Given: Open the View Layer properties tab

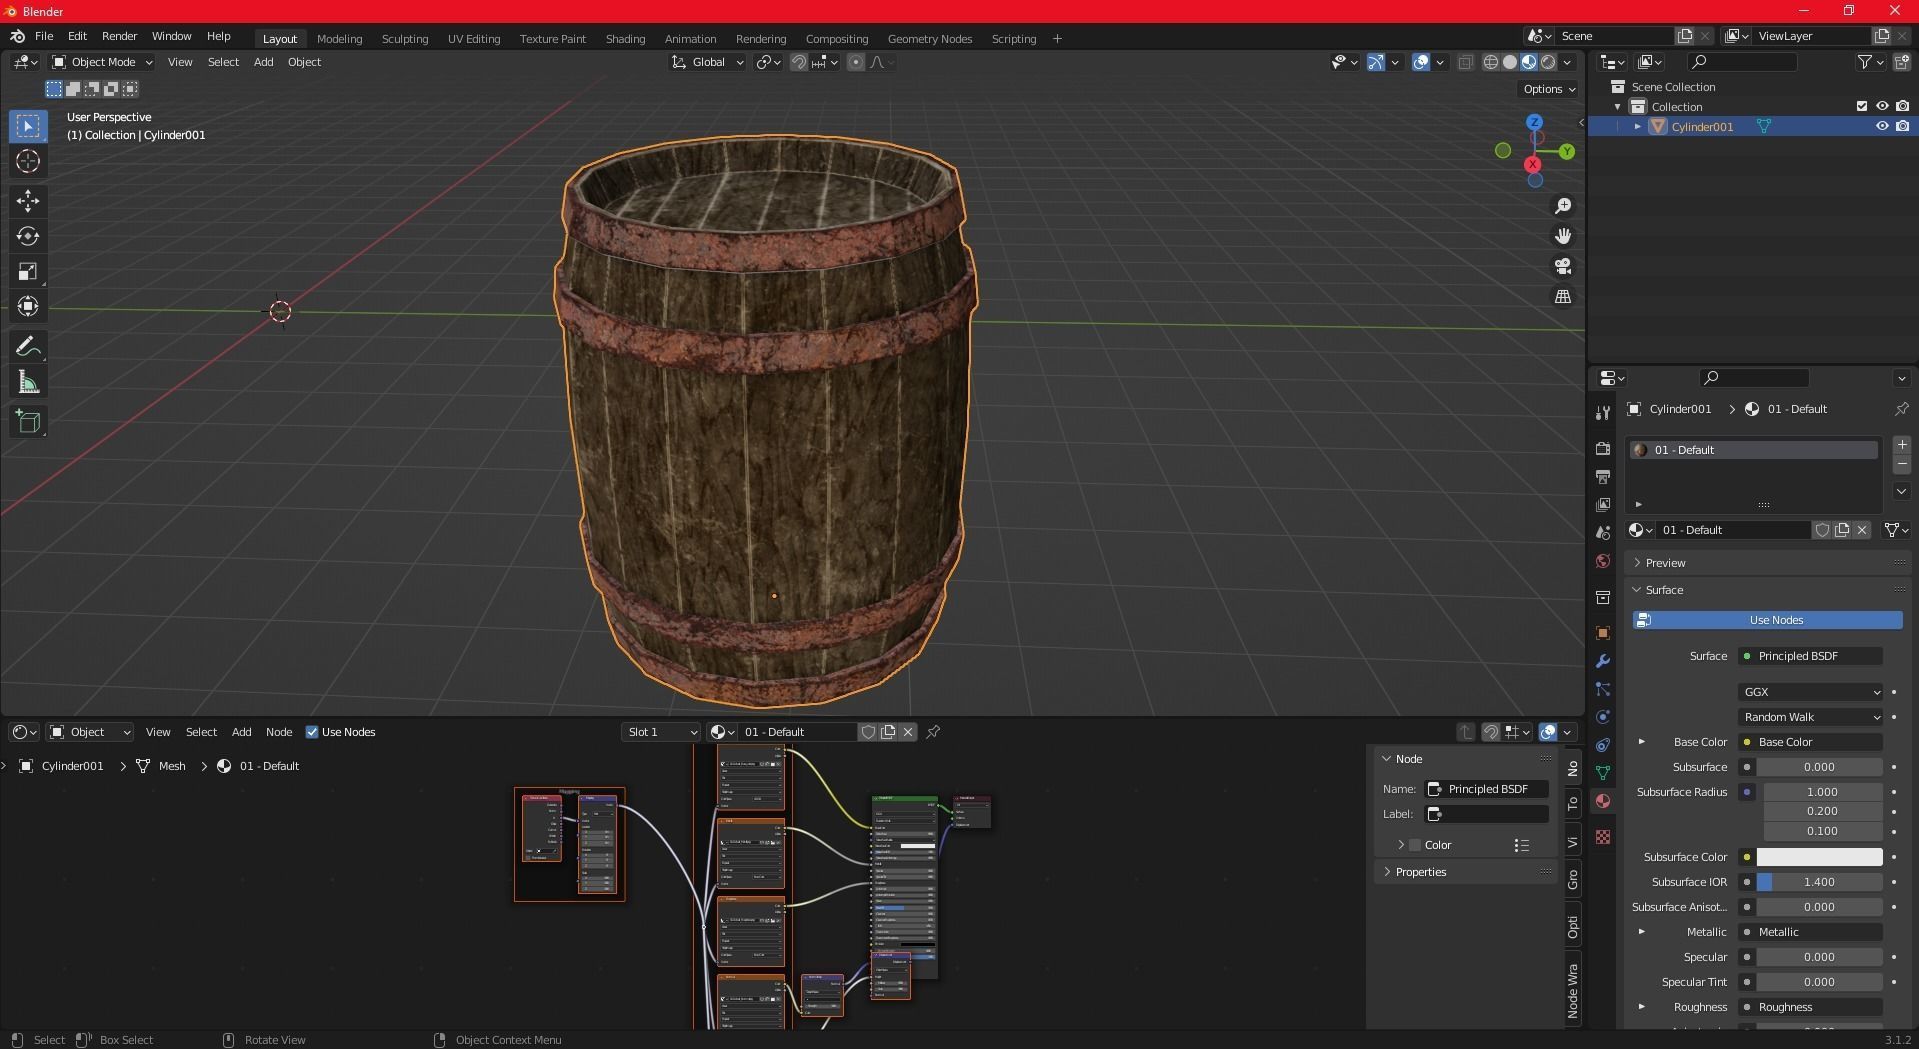Looking at the screenshot, I should point(1603,505).
